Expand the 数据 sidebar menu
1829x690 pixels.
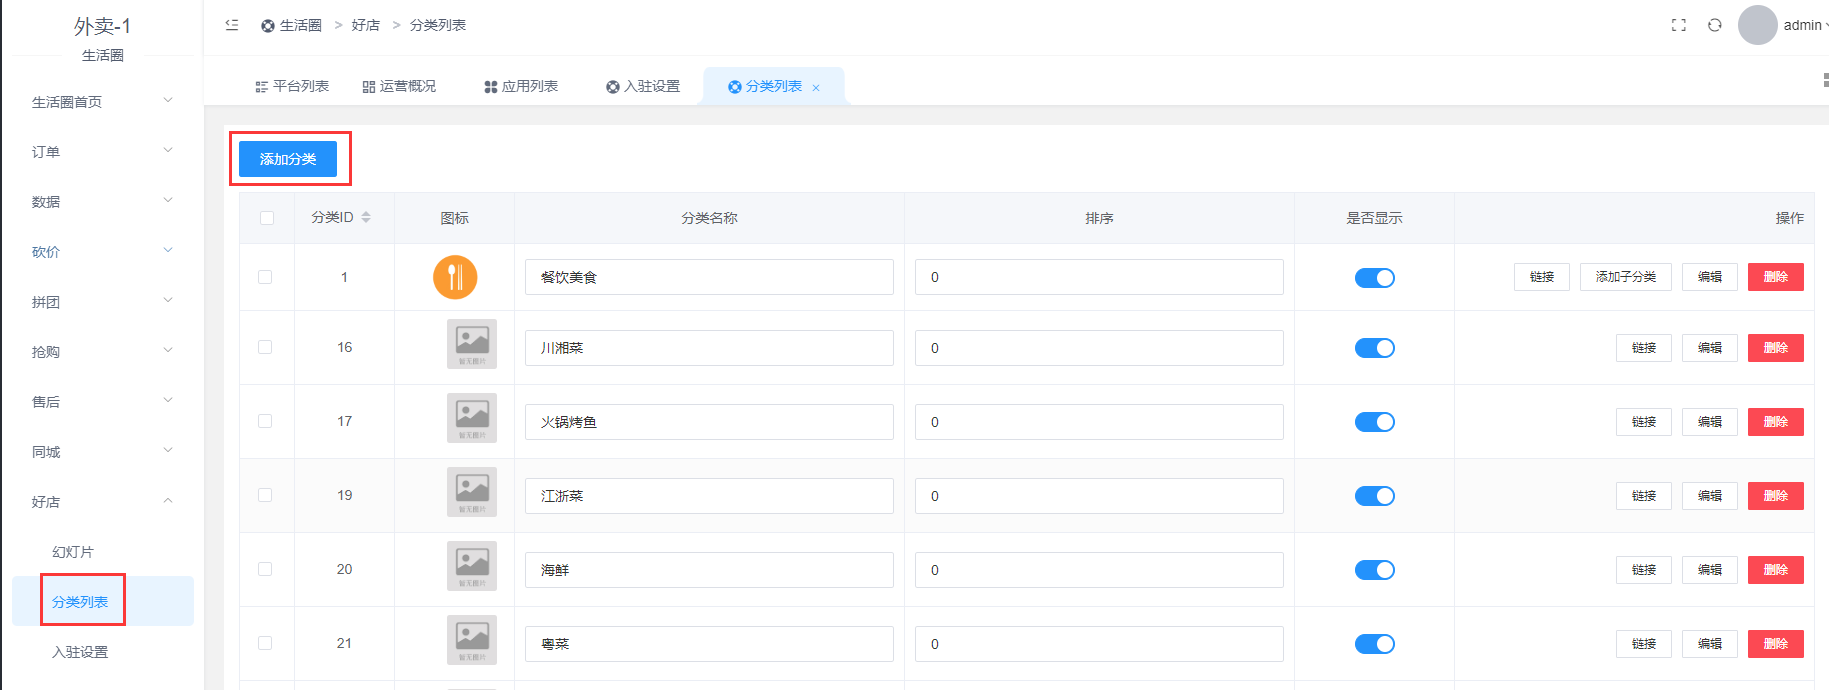click(x=102, y=201)
